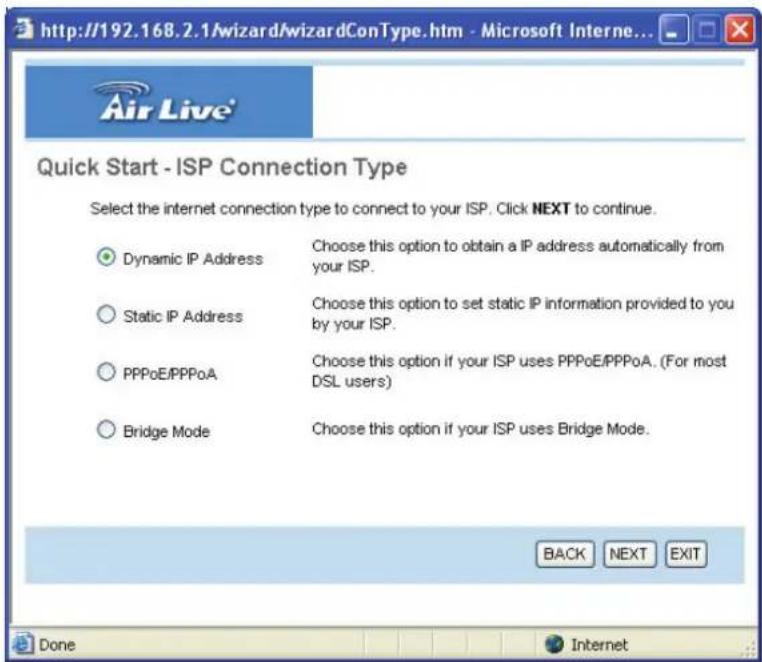762x662 pixels.
Task: Click 'set static IP information' description
Action: 523,313
